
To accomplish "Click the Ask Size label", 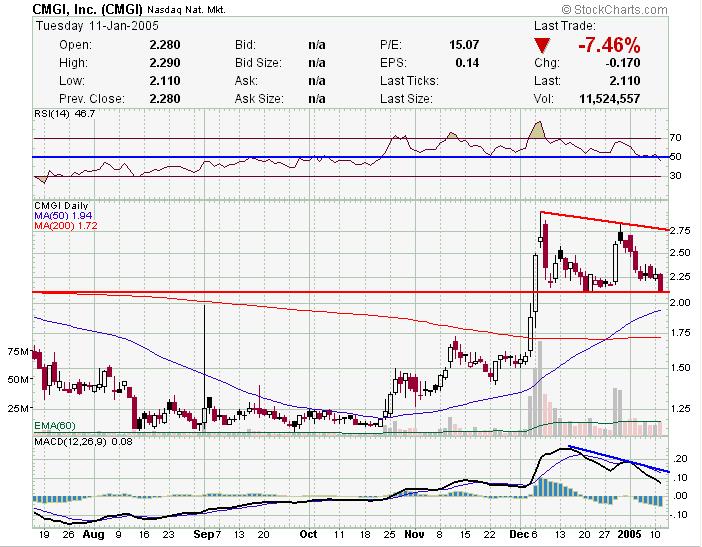I will (x=259, y=98).
